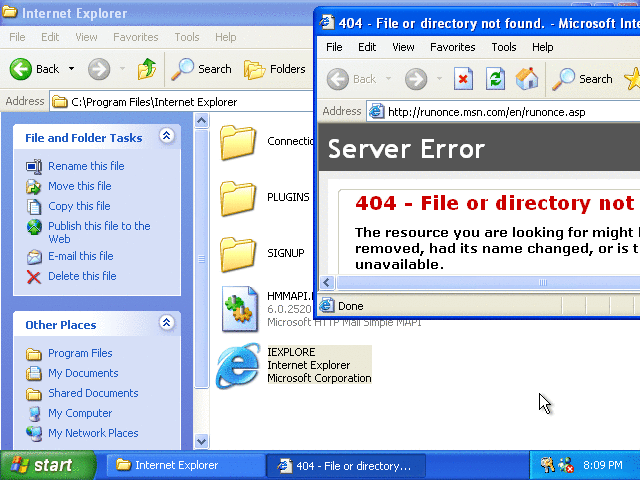Switch to the 404 page taskbar button
Screen dimensions: 640x480
(x=345, y=465)
